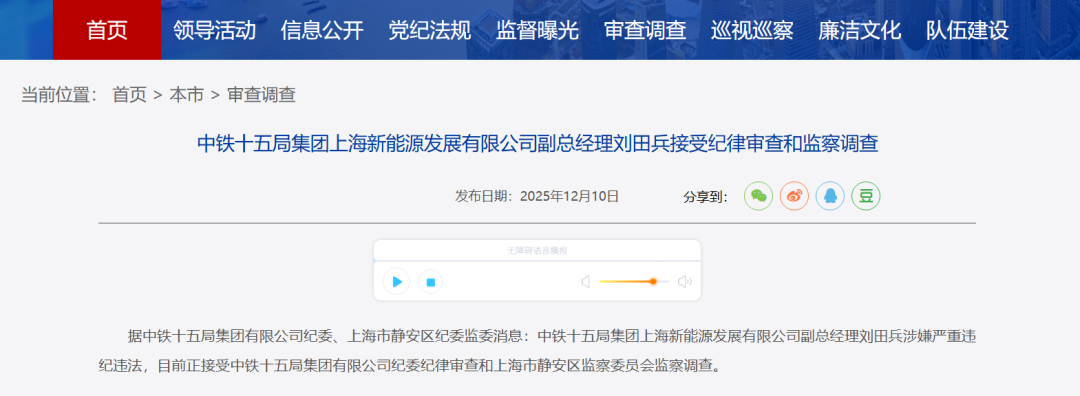Open the 信息公开 menu item
The height and width of the screenshot is (396, 1080).
pos(322,30)
